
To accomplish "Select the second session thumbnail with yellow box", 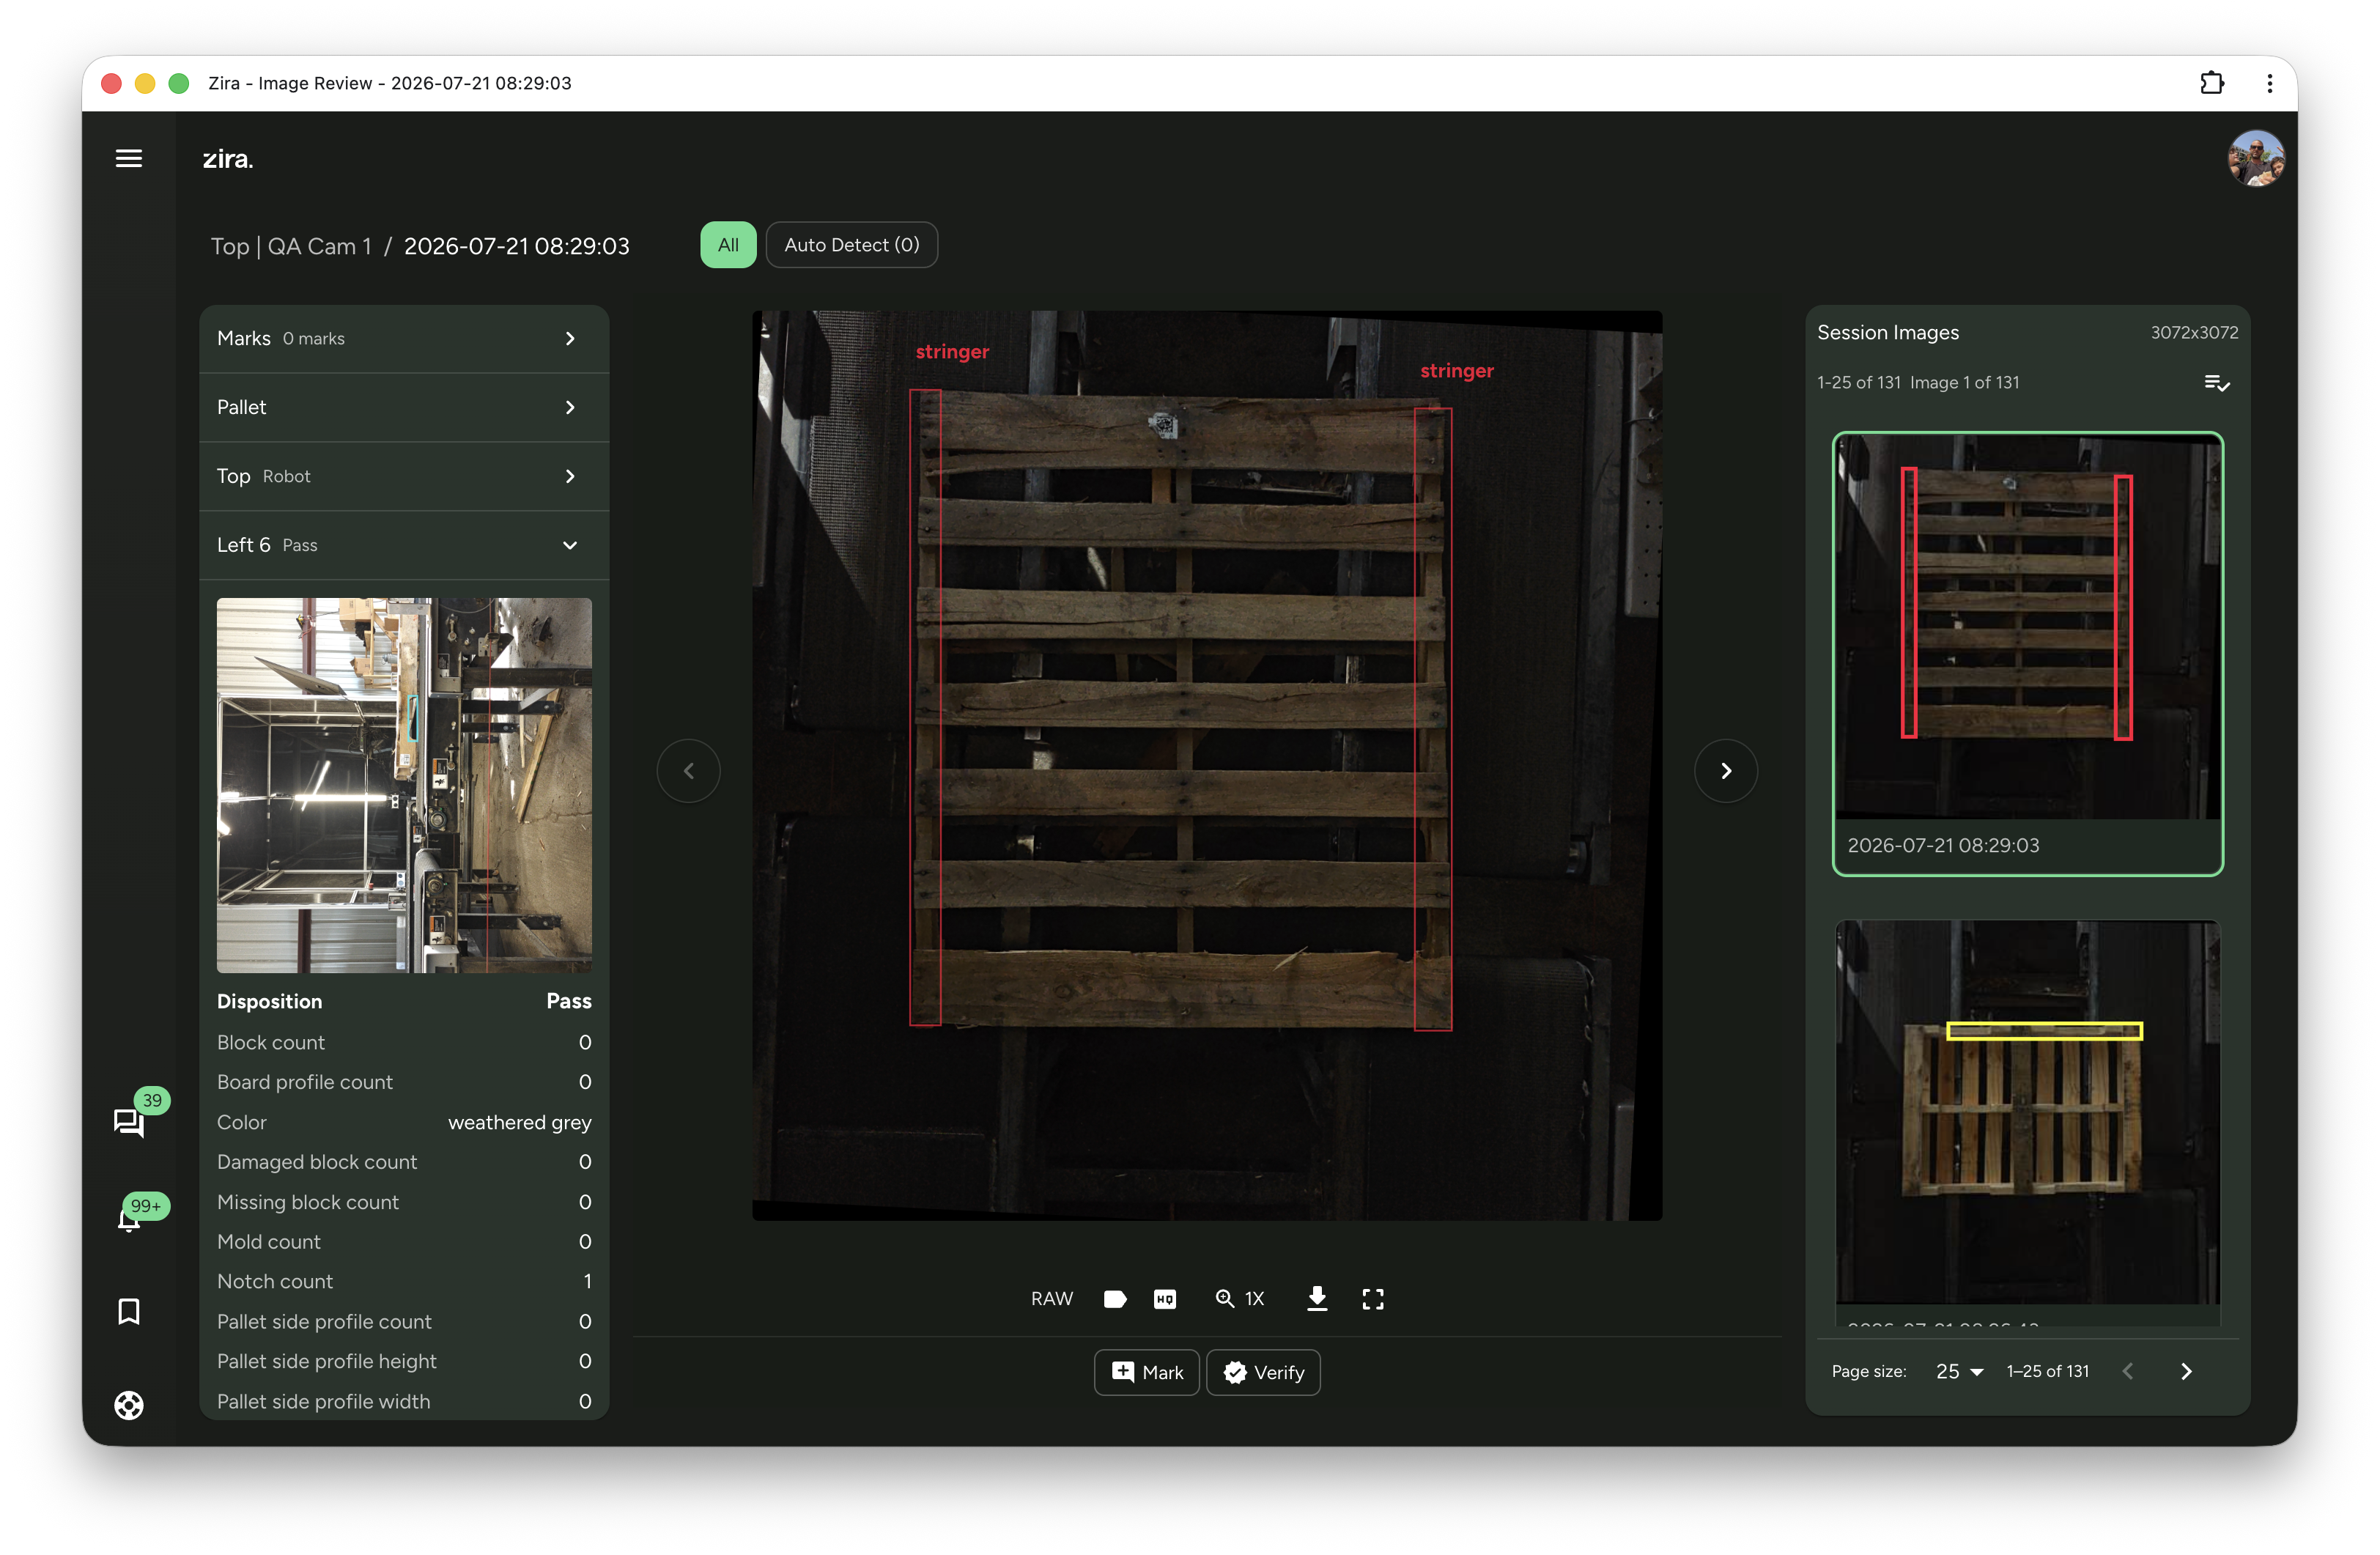I will [x=2028, y=1121].
